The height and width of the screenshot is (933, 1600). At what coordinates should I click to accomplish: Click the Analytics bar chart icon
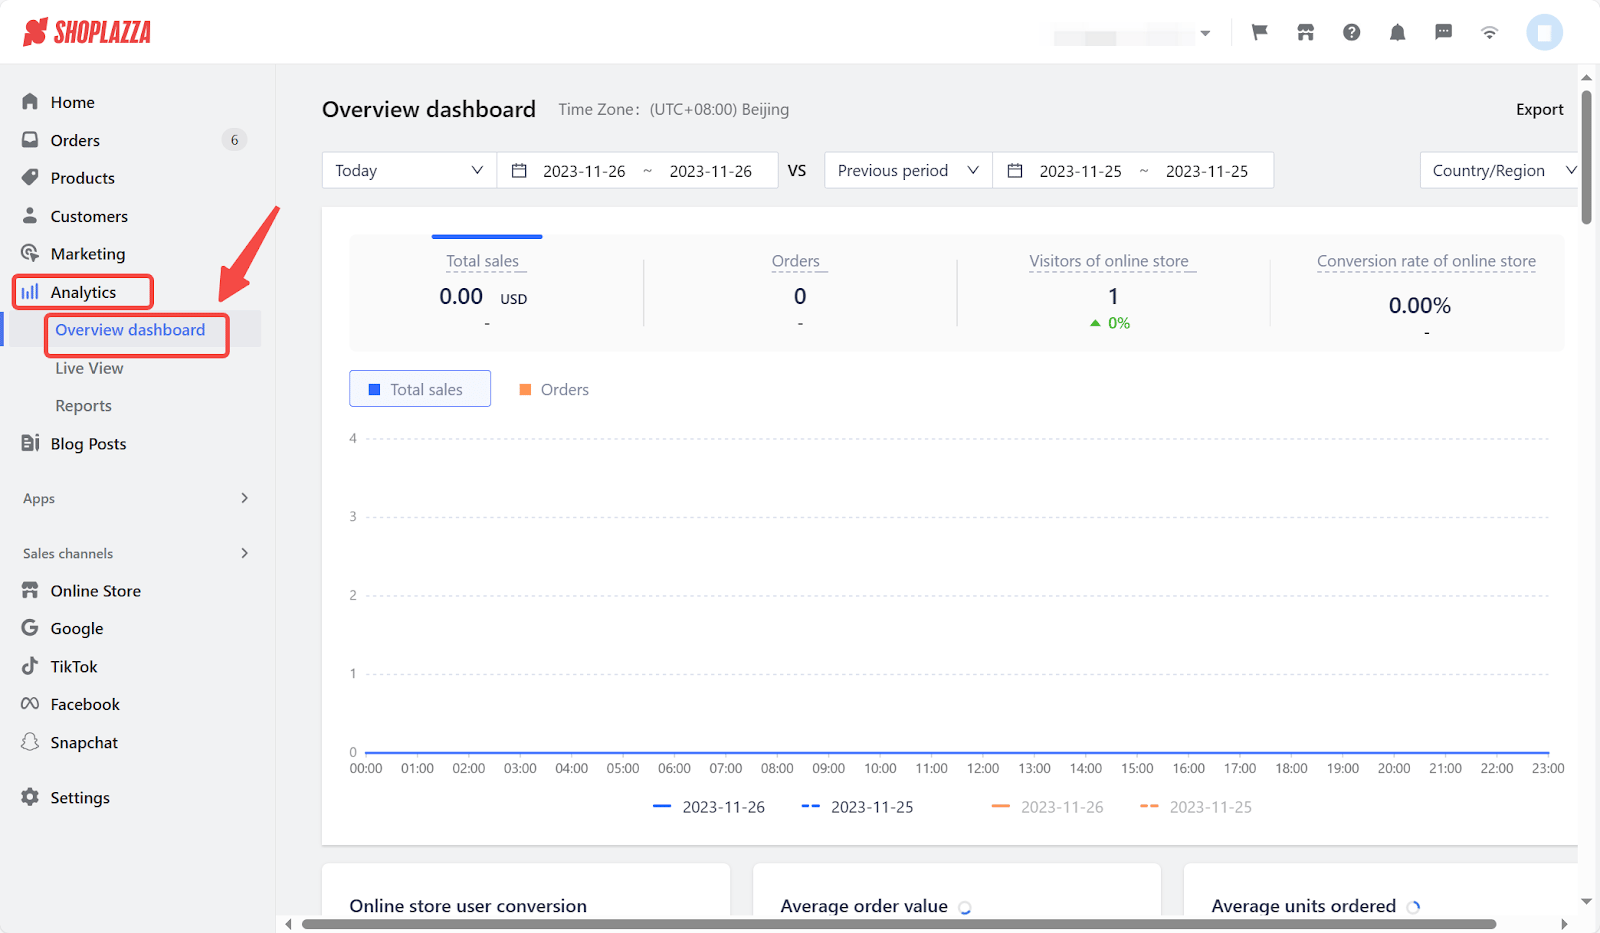click(30, 292)
